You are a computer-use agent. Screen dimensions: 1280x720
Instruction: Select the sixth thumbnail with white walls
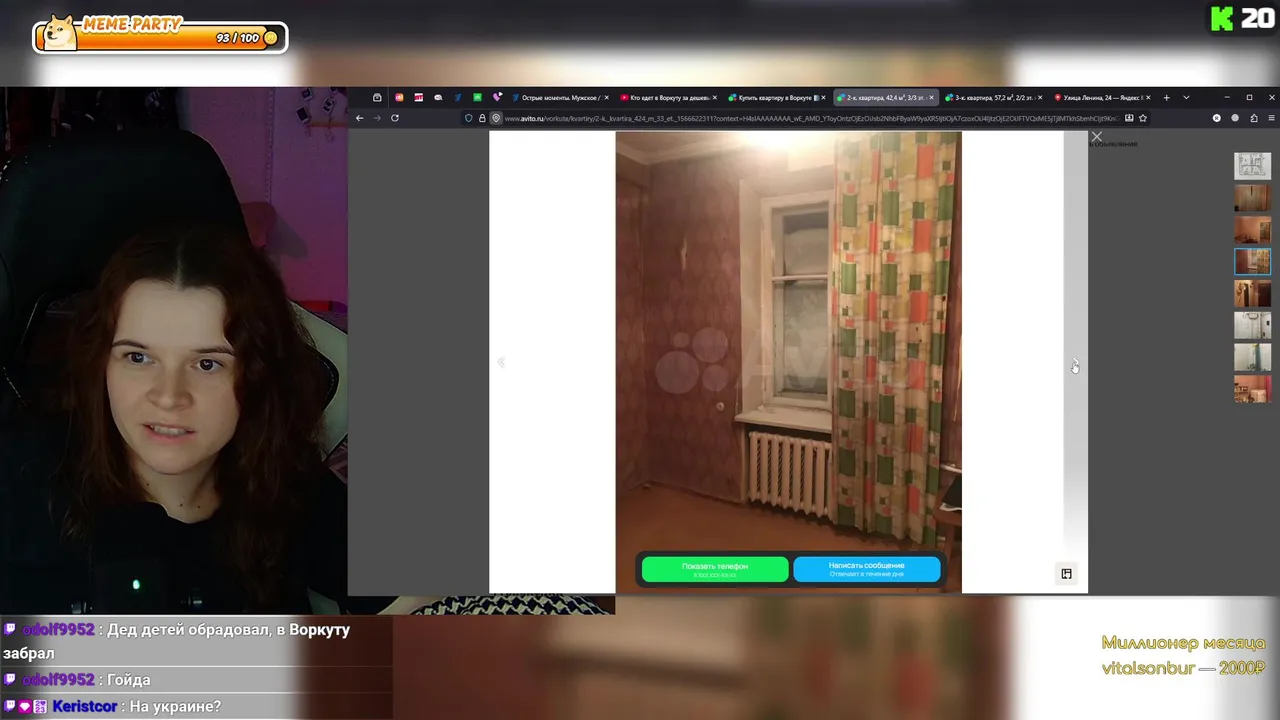tap(1252, 325)
